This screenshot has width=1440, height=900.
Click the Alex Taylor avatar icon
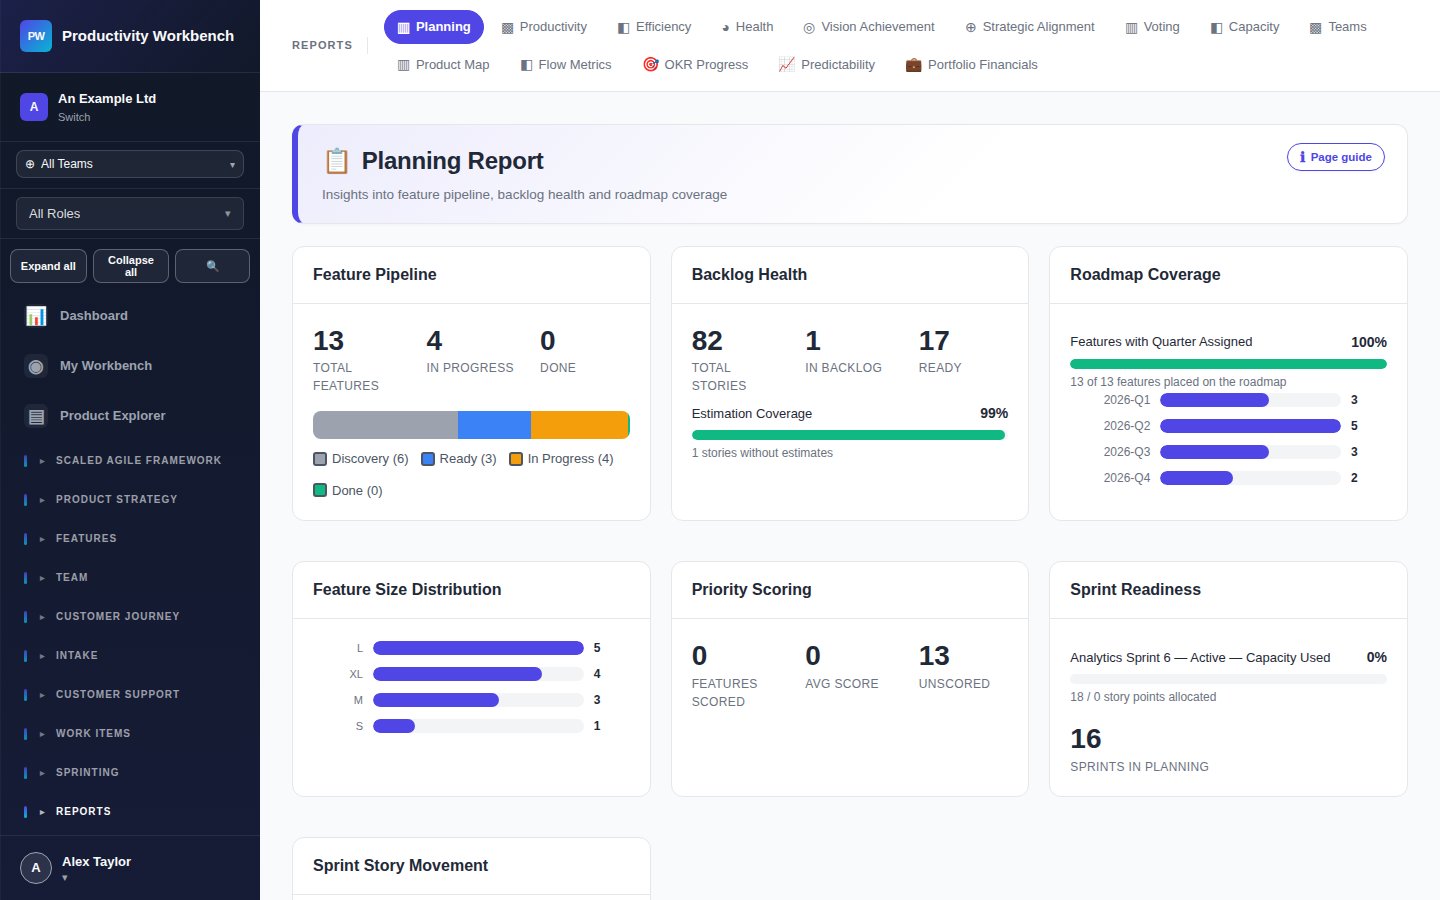click(x=36, y=868)
